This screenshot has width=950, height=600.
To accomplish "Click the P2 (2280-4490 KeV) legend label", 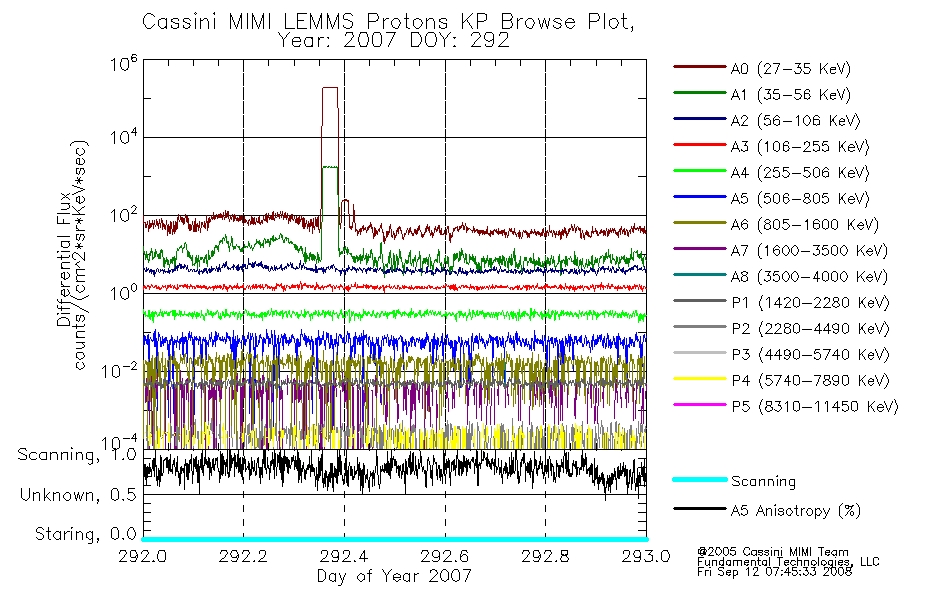I will coord(810,329).
